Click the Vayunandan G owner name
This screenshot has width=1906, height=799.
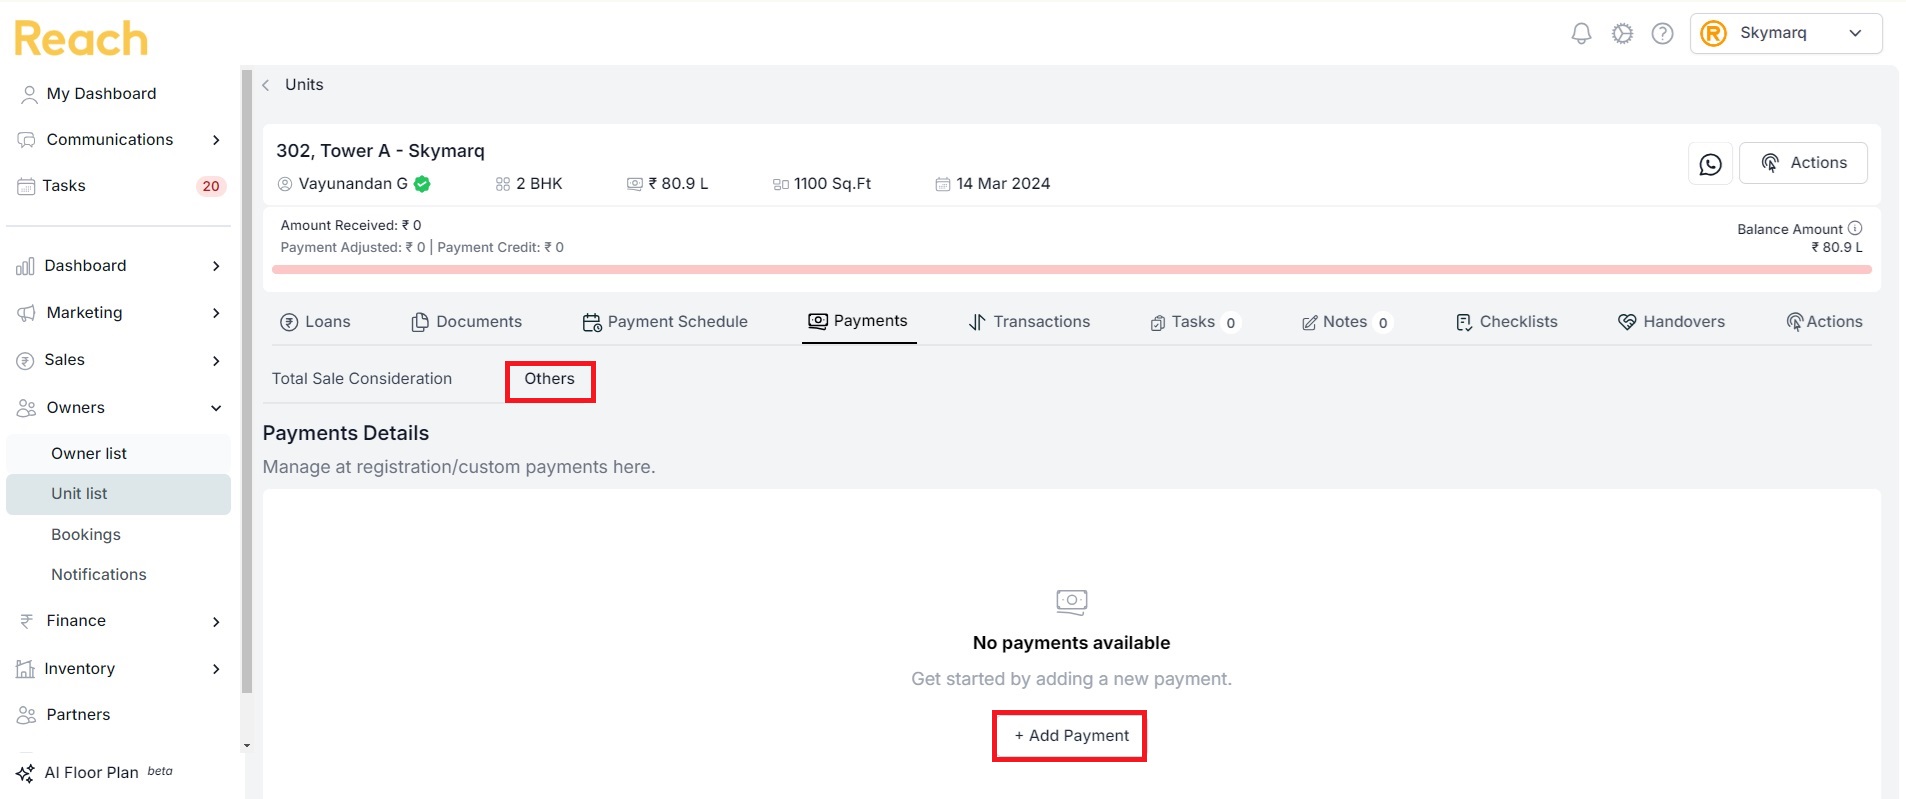click(x=353, y=184)
